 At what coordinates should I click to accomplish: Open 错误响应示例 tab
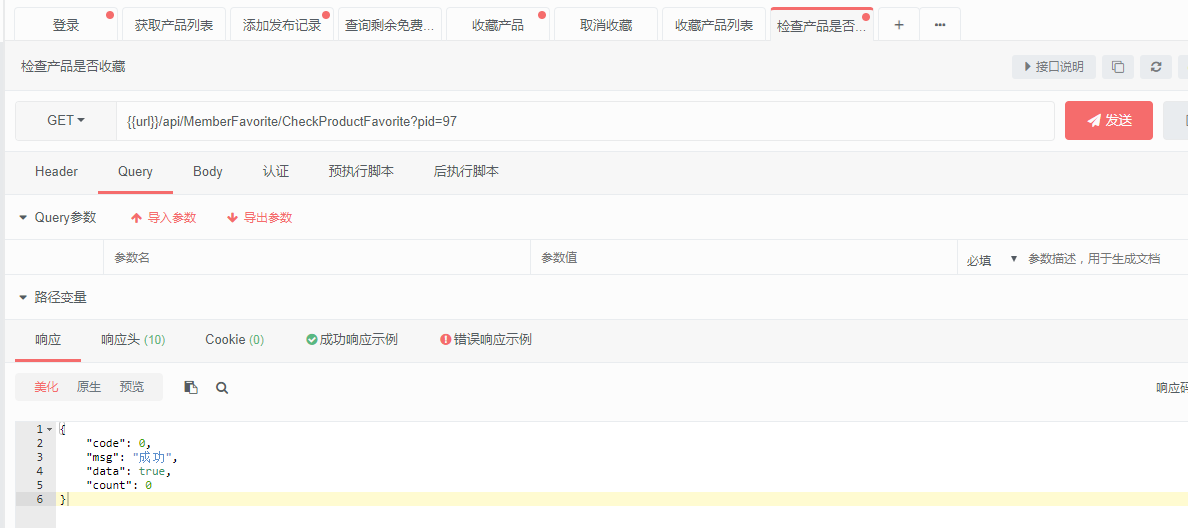486,340
